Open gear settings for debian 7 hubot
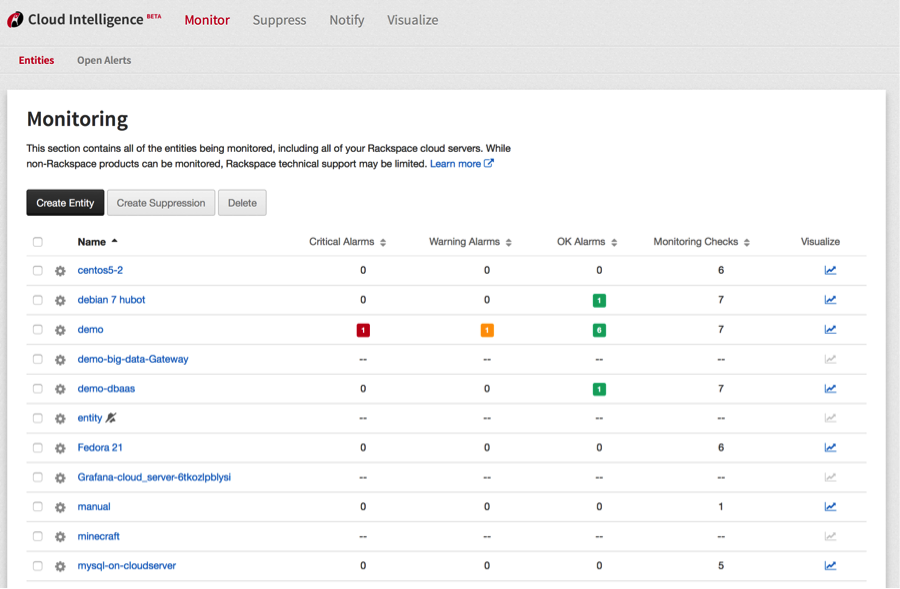The width and height of the screenshot is (900, 589). coord(60,300)
